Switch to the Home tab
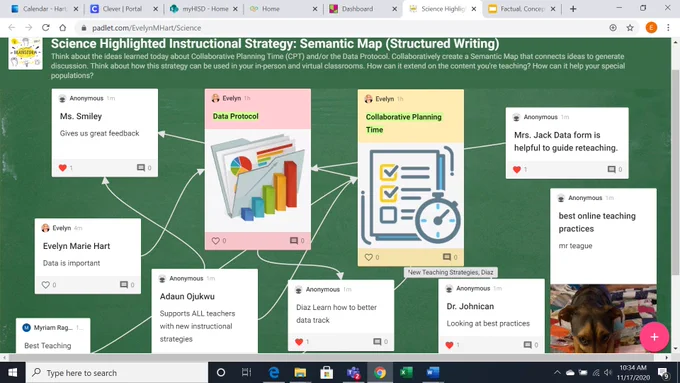 (x=282, y=9)
